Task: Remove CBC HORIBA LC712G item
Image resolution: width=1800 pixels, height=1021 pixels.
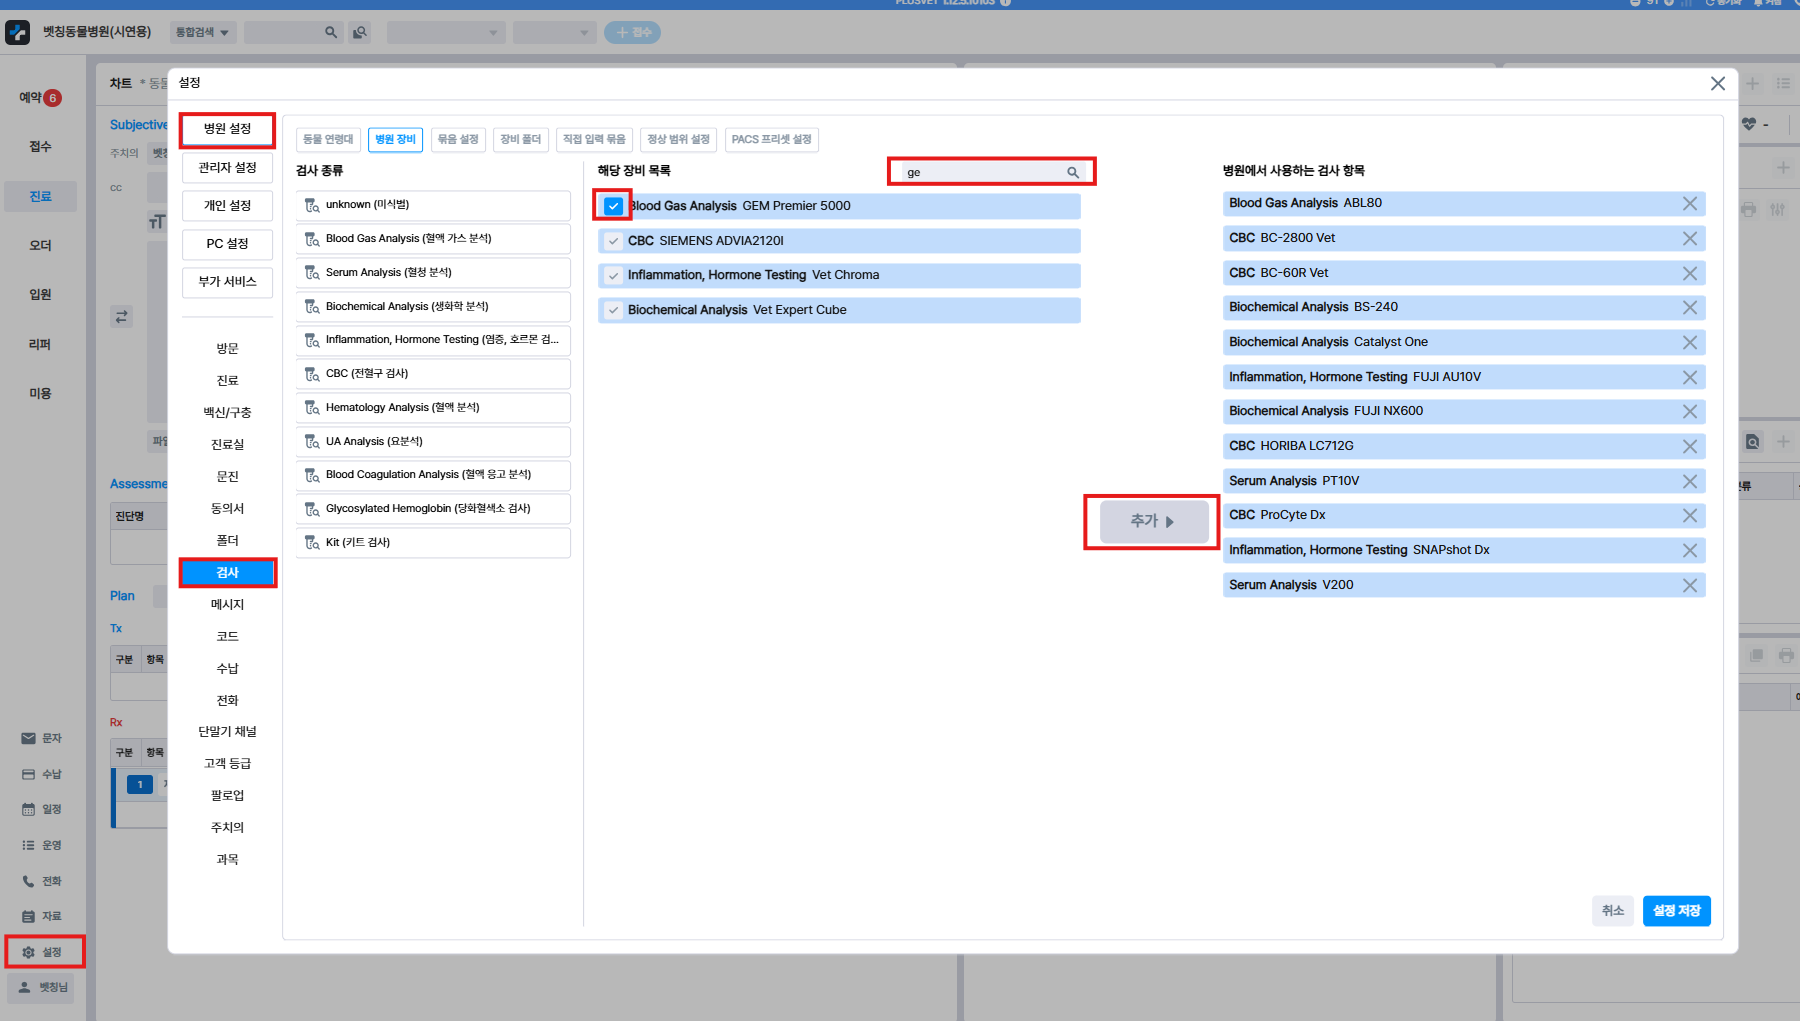Action: click(x=1690, y=446)
